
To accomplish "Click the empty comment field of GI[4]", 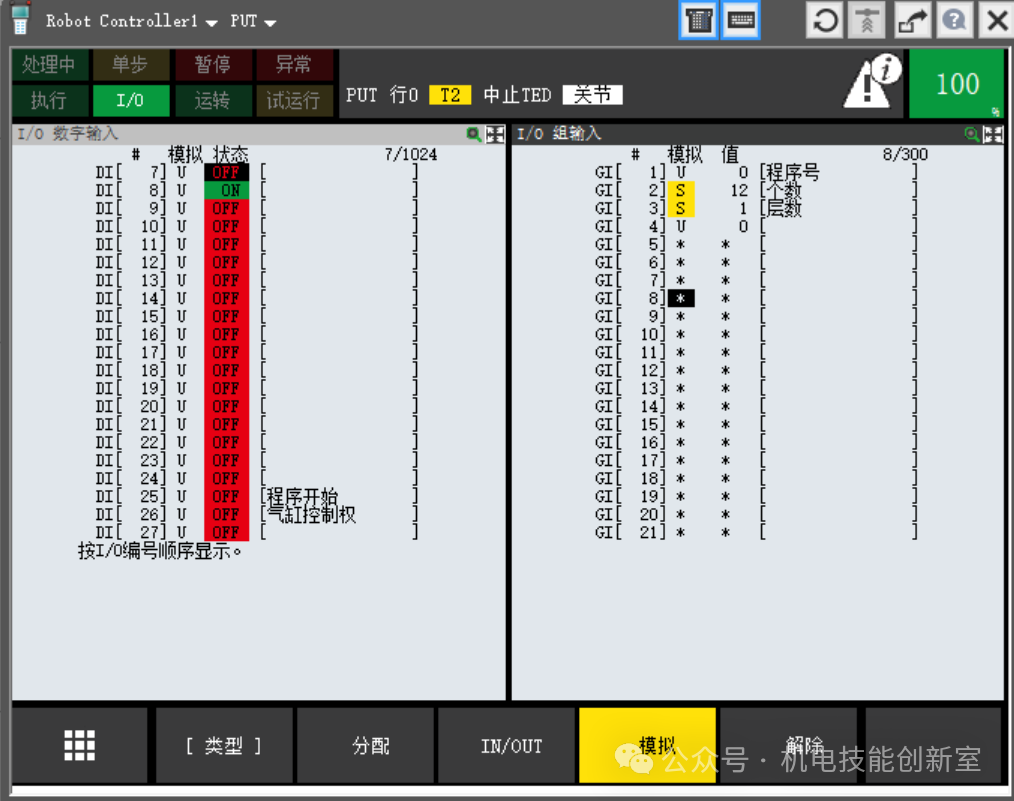I will coord(839,227).
